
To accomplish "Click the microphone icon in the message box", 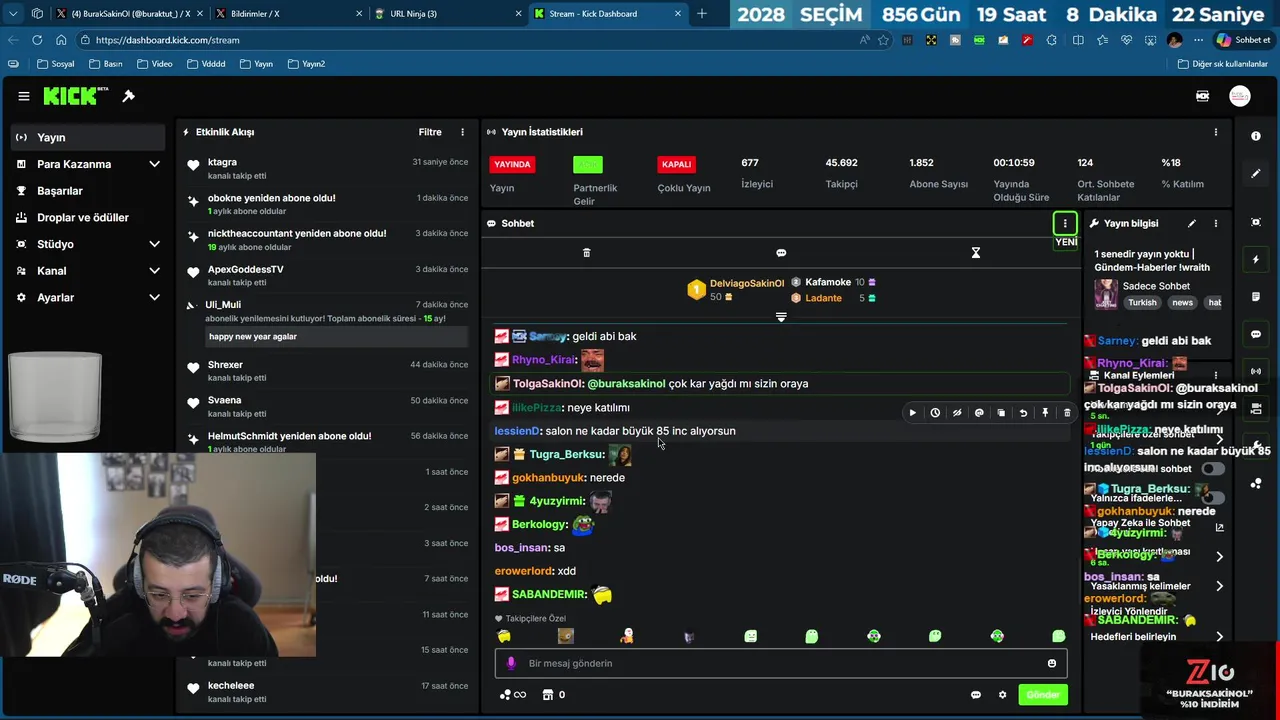I will tap(511, 663).
